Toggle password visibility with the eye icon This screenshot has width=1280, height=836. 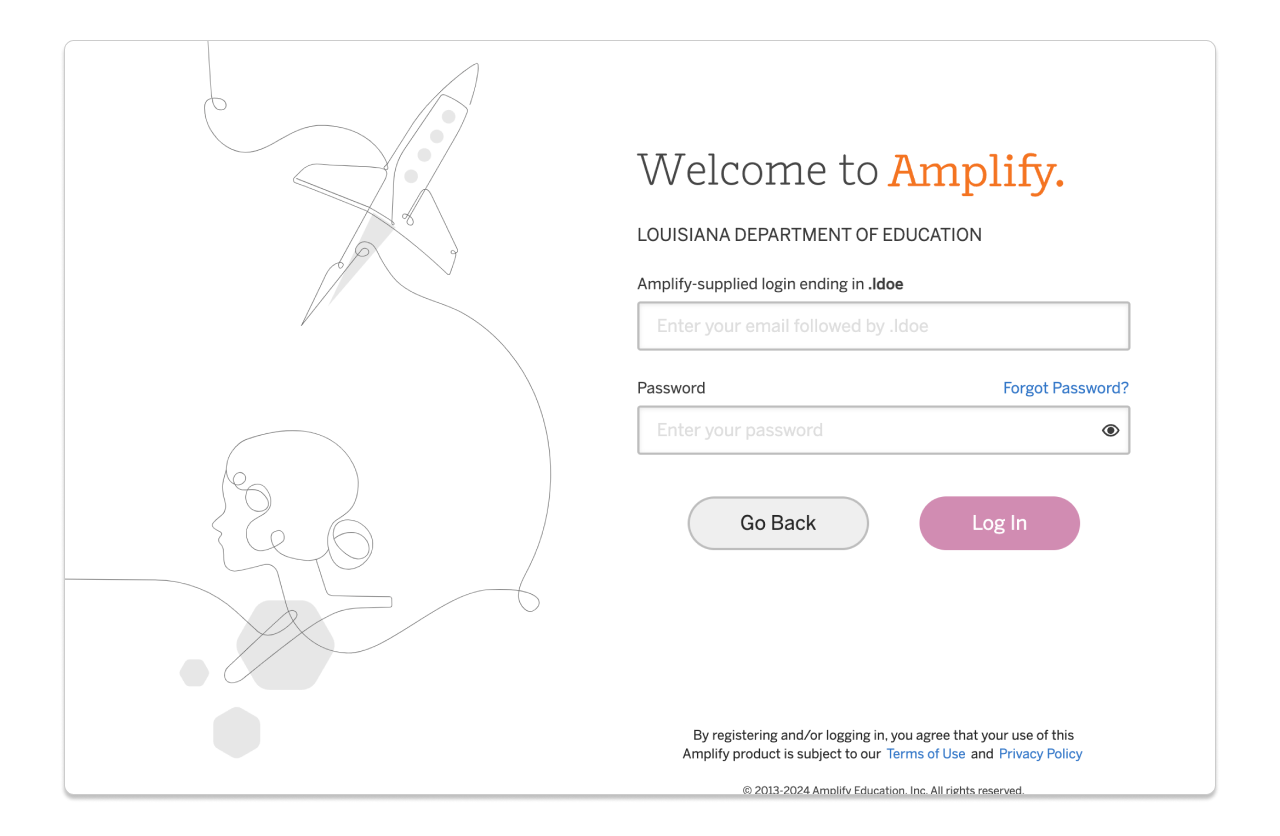[x=1110, y=429]
